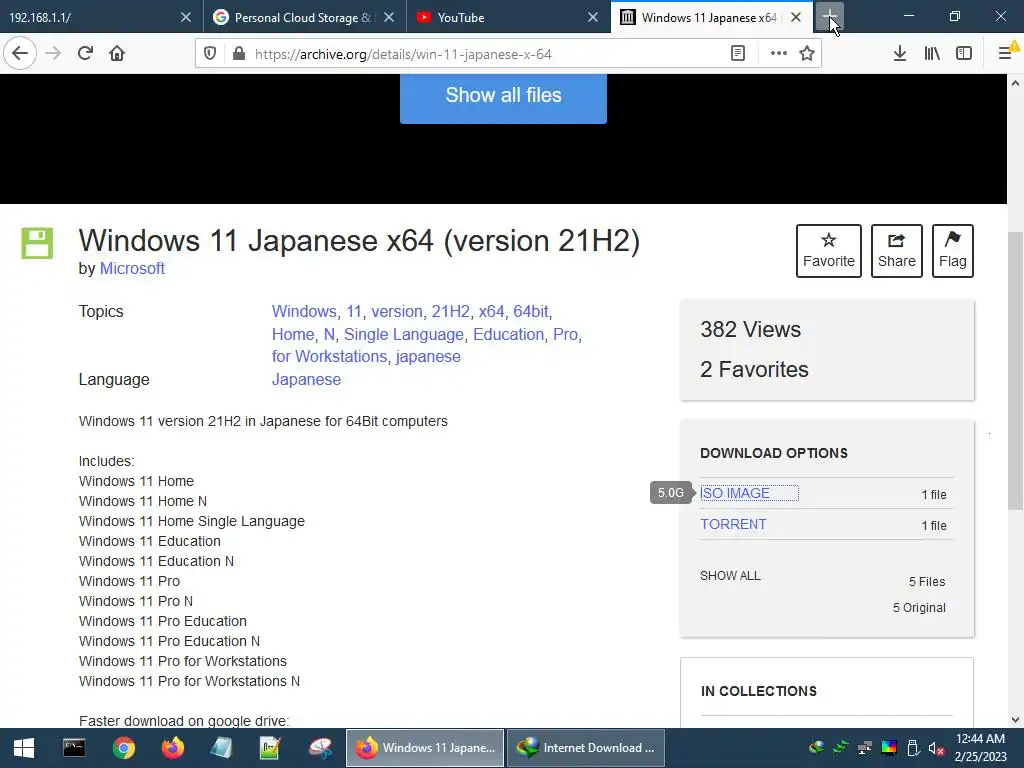Switch to Internet Download Manager window
This screenshot has height=768, width=1024.
pos(586,748)
